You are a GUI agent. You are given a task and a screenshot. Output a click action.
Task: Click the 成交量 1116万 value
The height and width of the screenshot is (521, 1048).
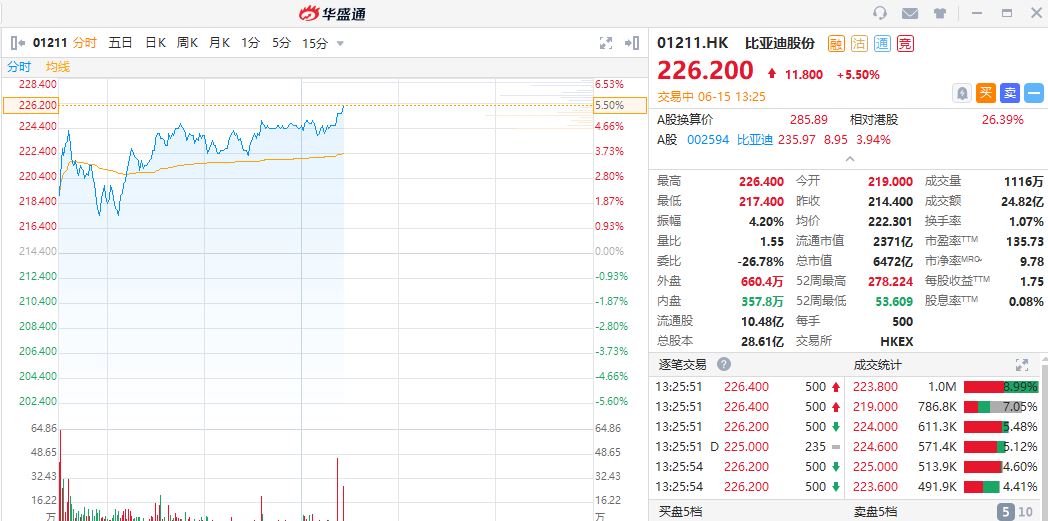click(x=1023, y=181)
